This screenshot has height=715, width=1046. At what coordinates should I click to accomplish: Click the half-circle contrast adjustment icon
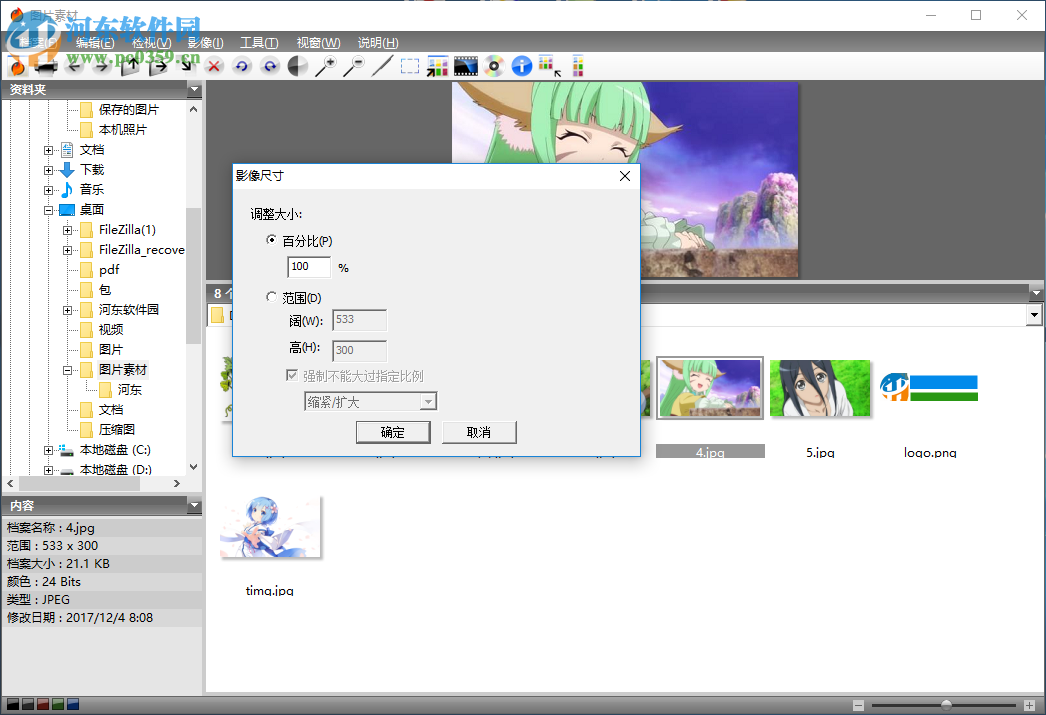coord(298,66)
